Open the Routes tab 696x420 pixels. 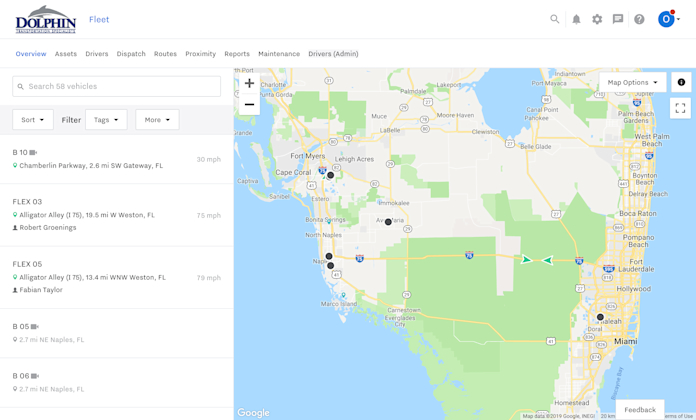click(x=165, y=54)
